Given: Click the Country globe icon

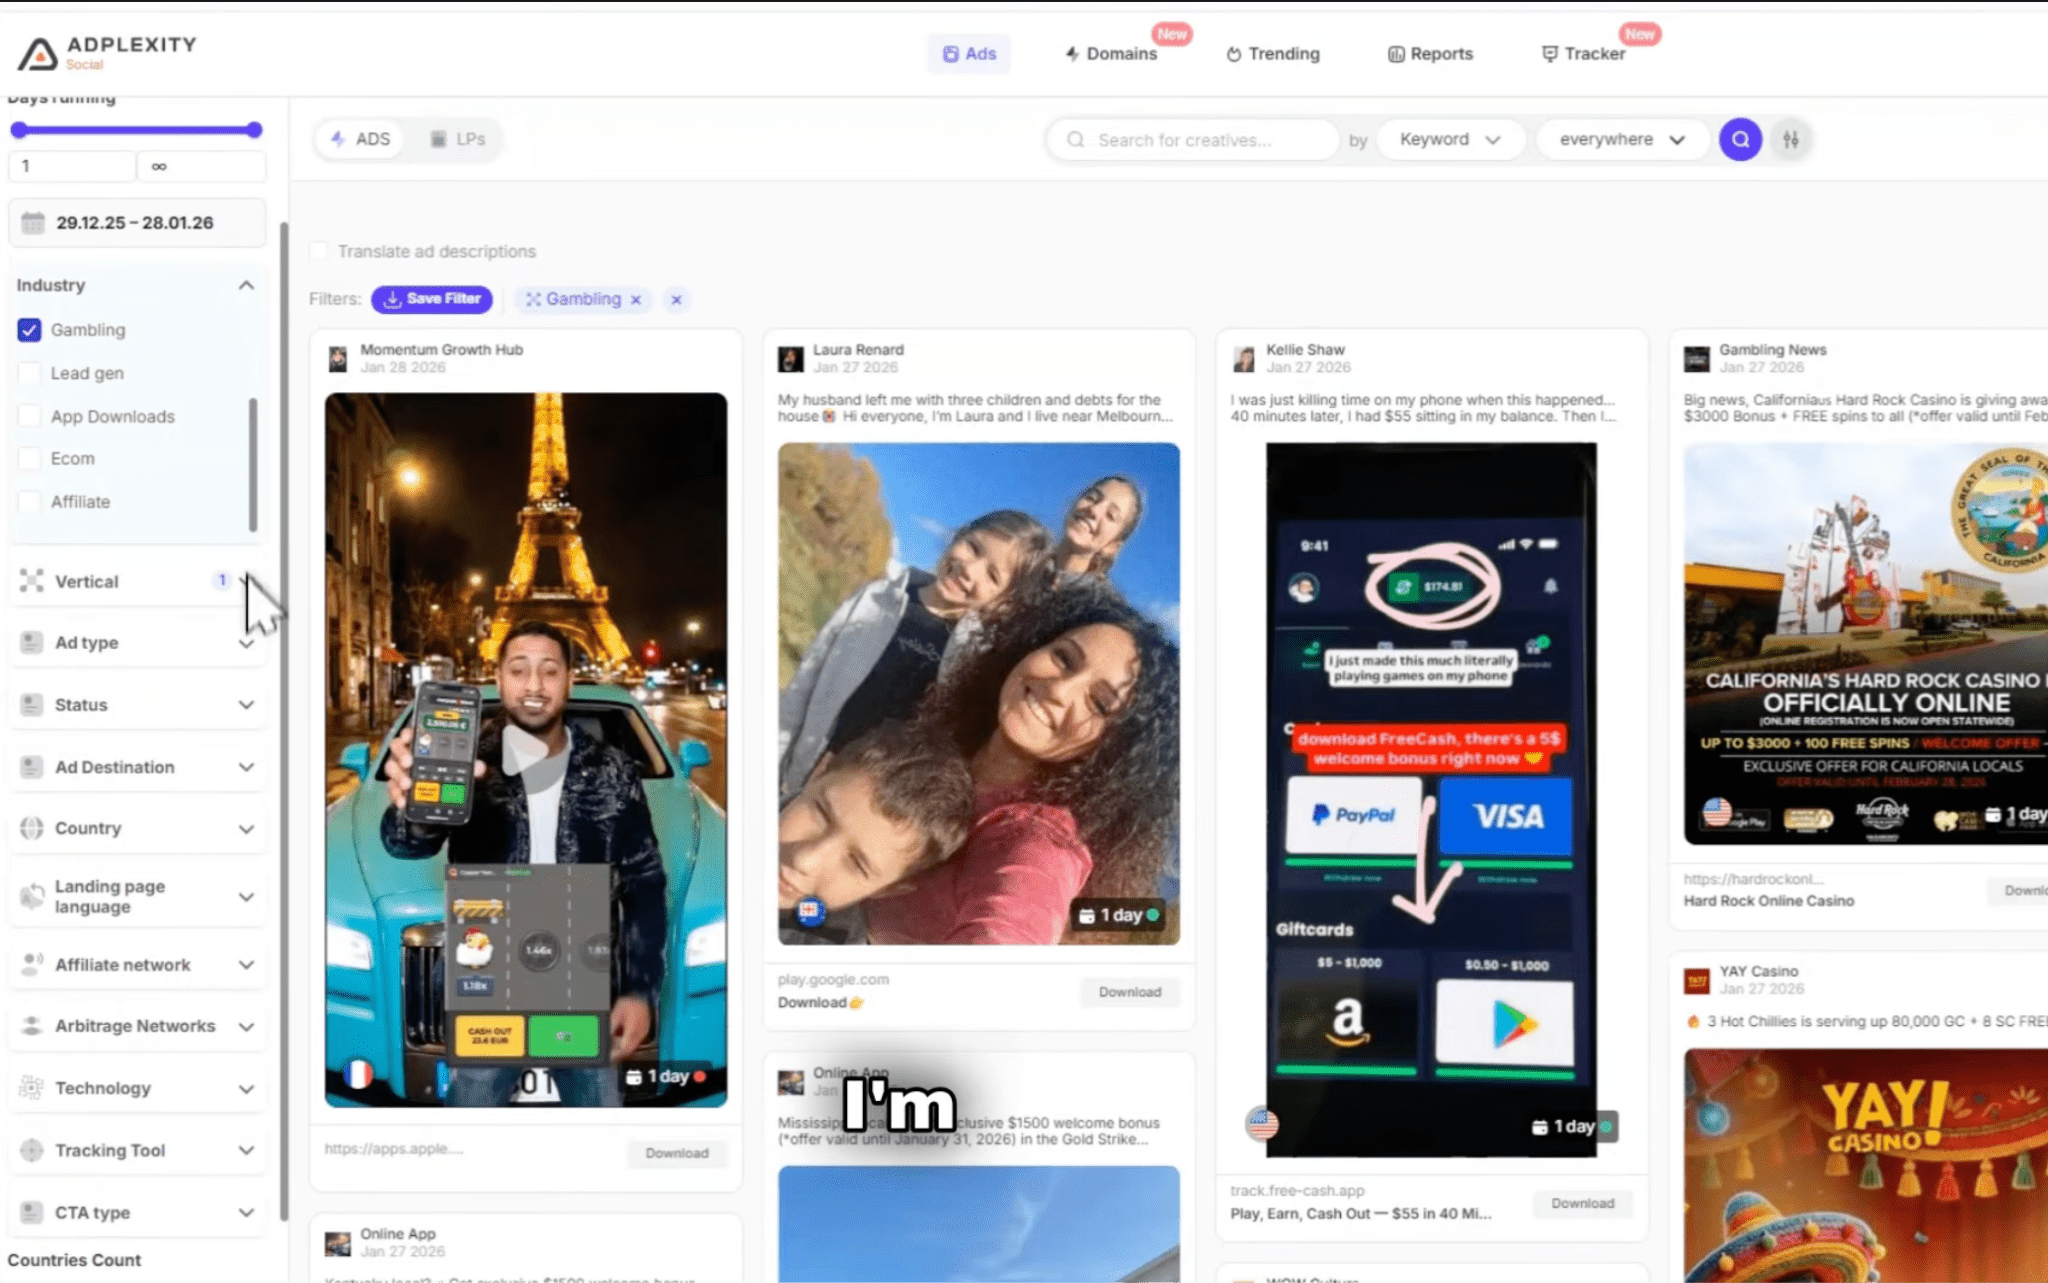Looking at the screenshot, I should pos(32,828).
